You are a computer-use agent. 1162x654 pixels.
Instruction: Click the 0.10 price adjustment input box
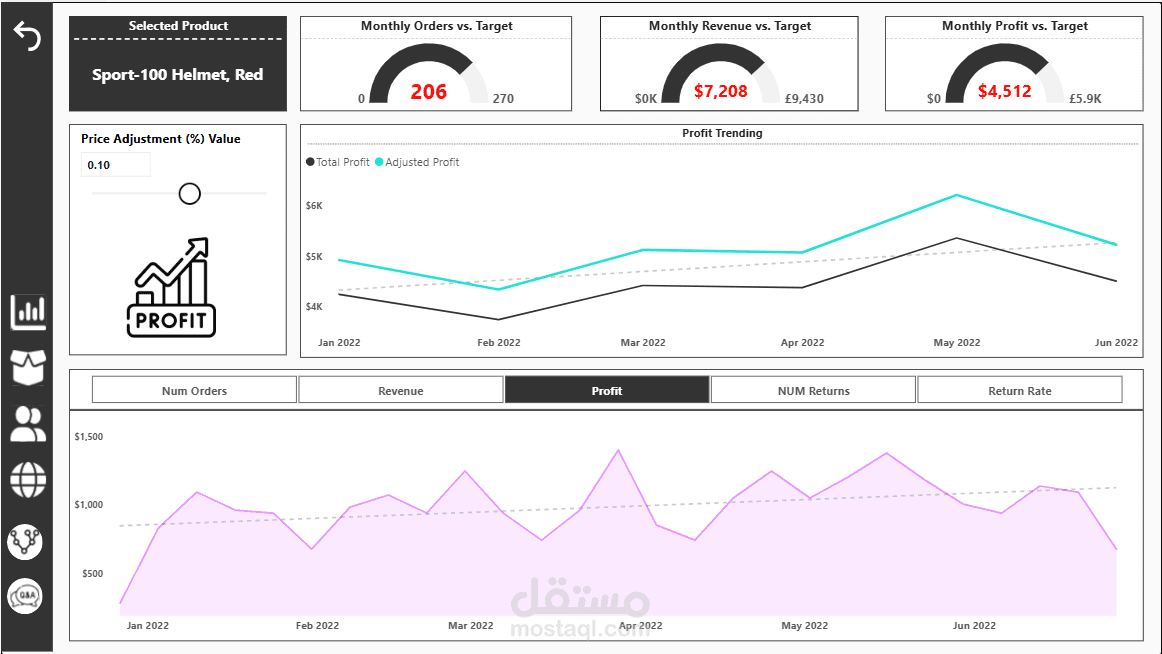click(116, 164)
